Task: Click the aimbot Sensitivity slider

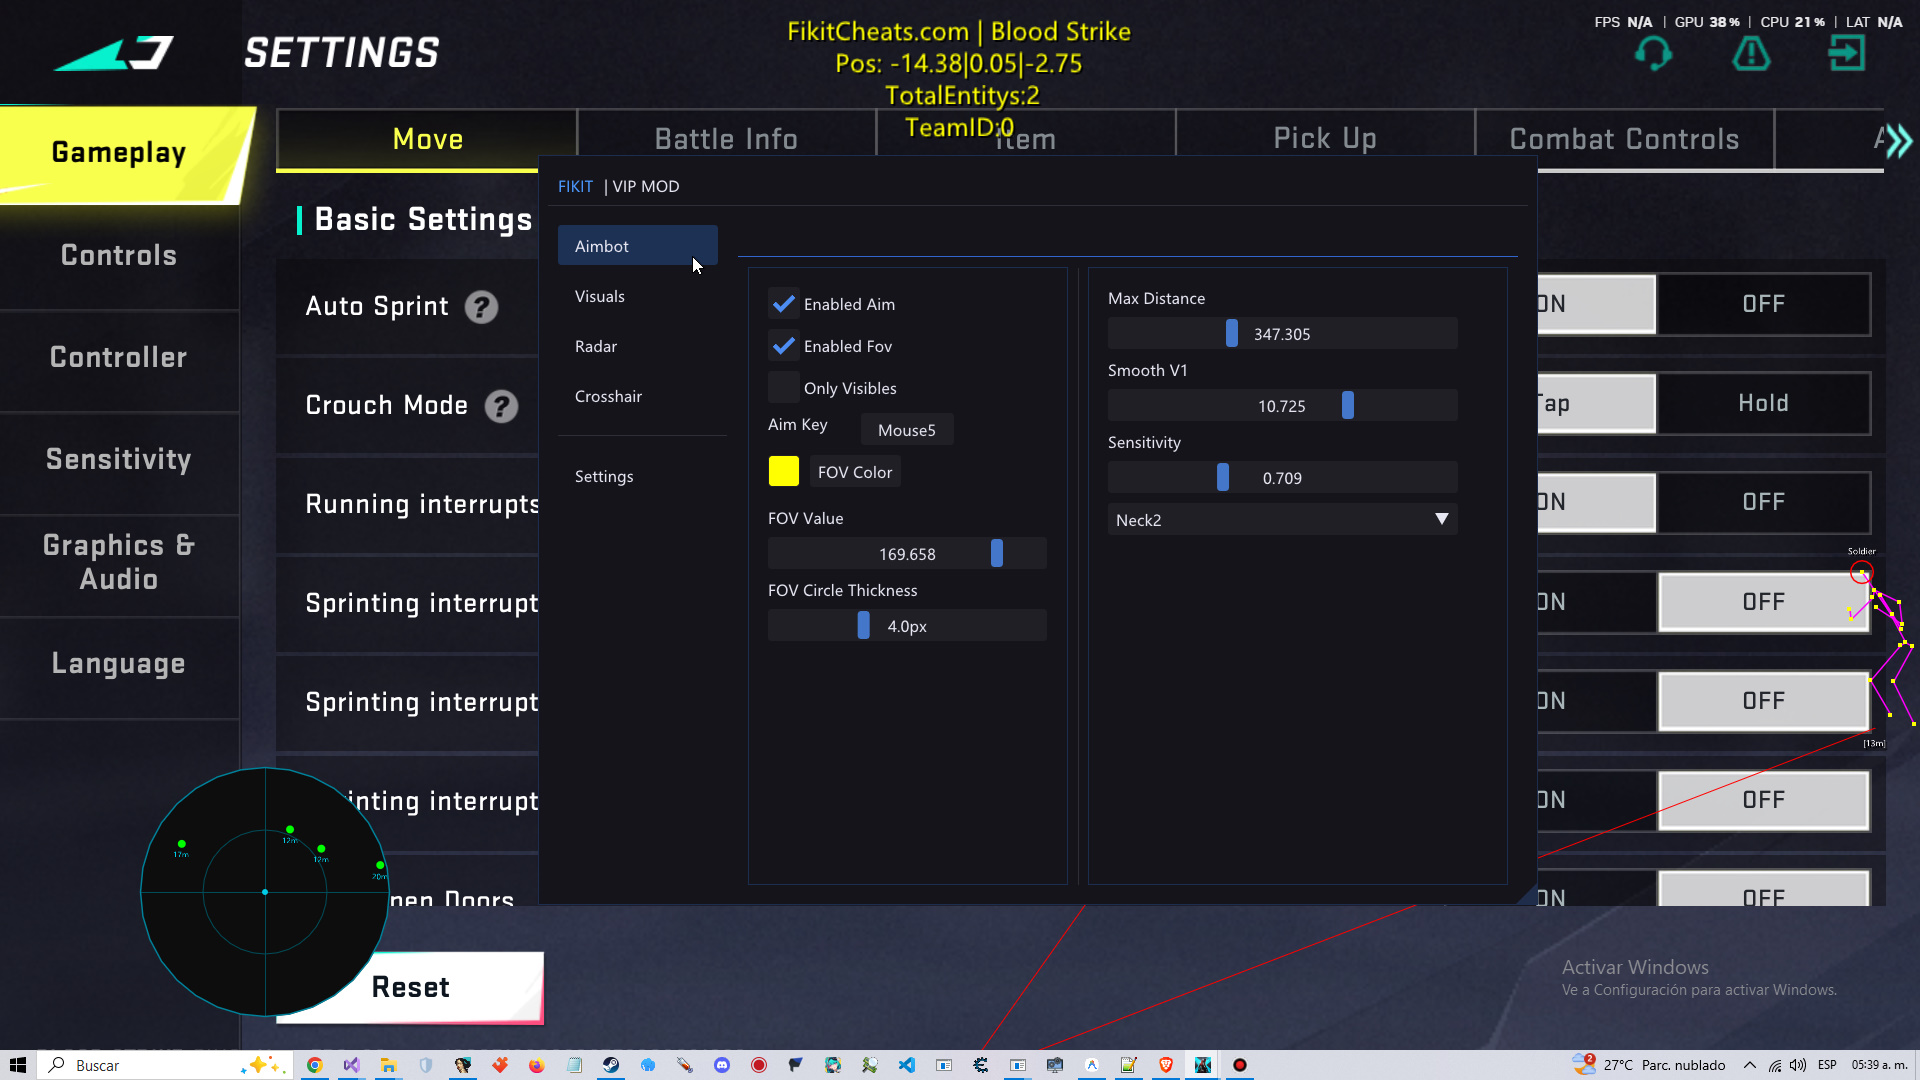Action: pos(1282,478)
